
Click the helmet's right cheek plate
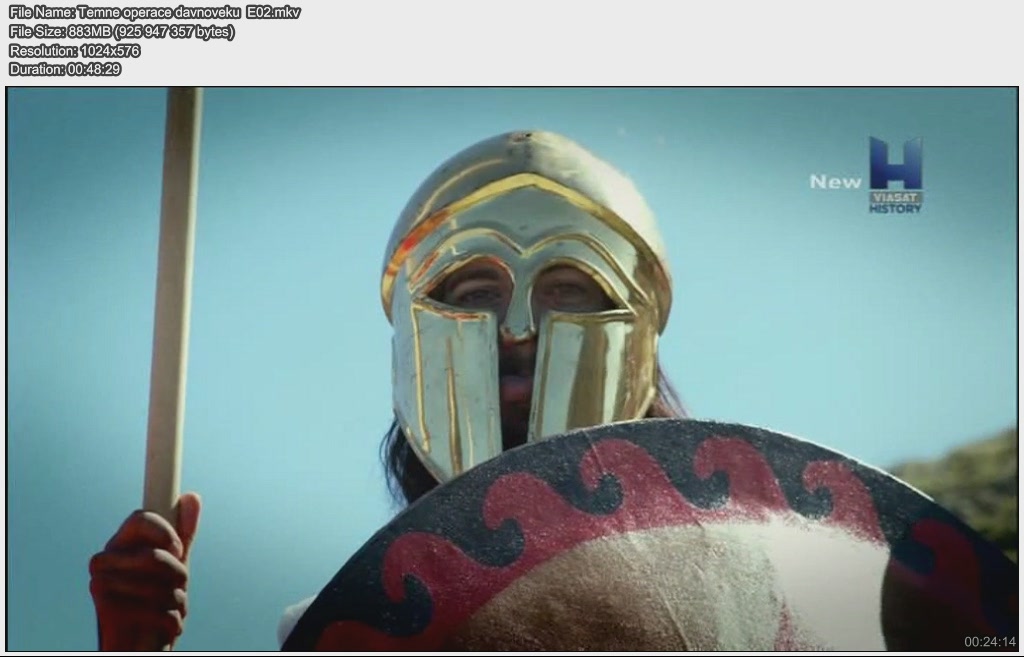tap(590, 370)
